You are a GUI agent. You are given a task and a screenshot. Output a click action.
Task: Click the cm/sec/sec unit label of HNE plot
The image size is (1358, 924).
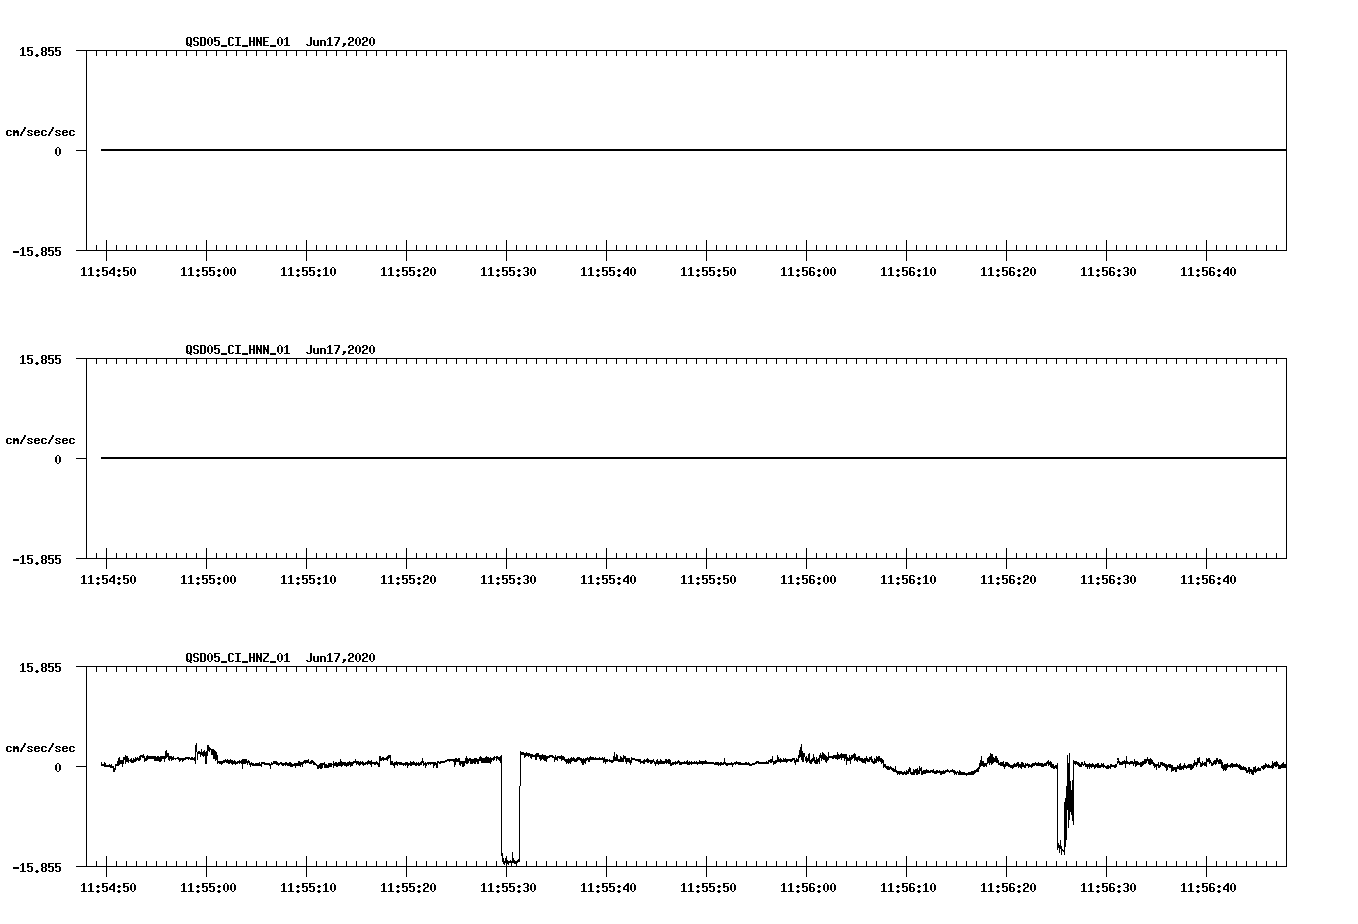tap(40, 132)
